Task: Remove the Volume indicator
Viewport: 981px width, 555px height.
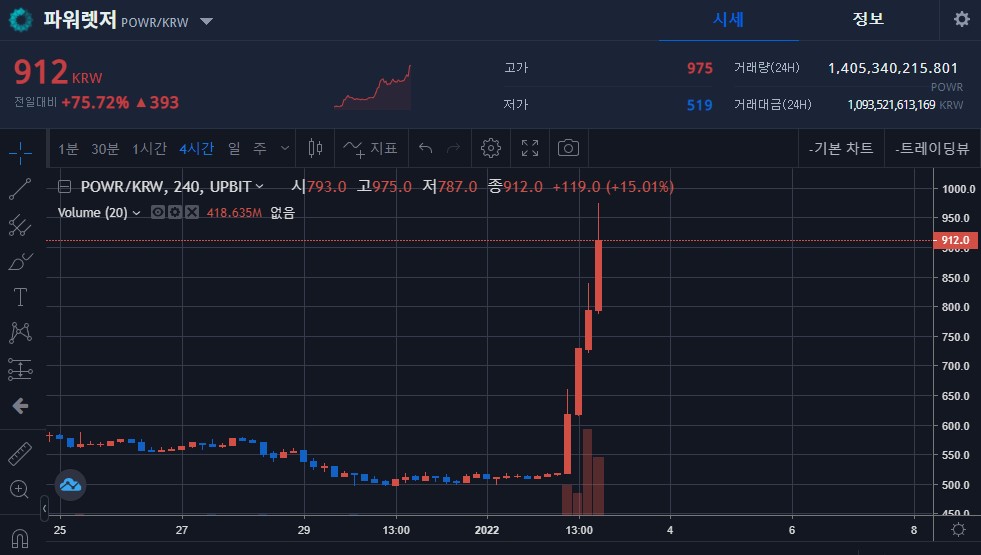Action: point(191,213)
